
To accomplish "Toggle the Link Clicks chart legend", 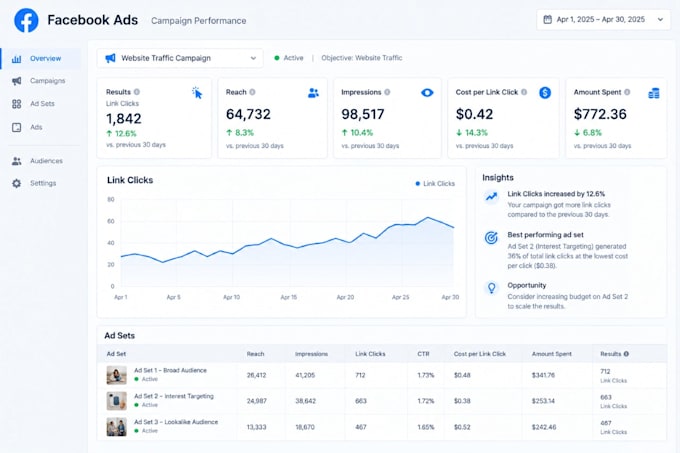I will (435, 184).
